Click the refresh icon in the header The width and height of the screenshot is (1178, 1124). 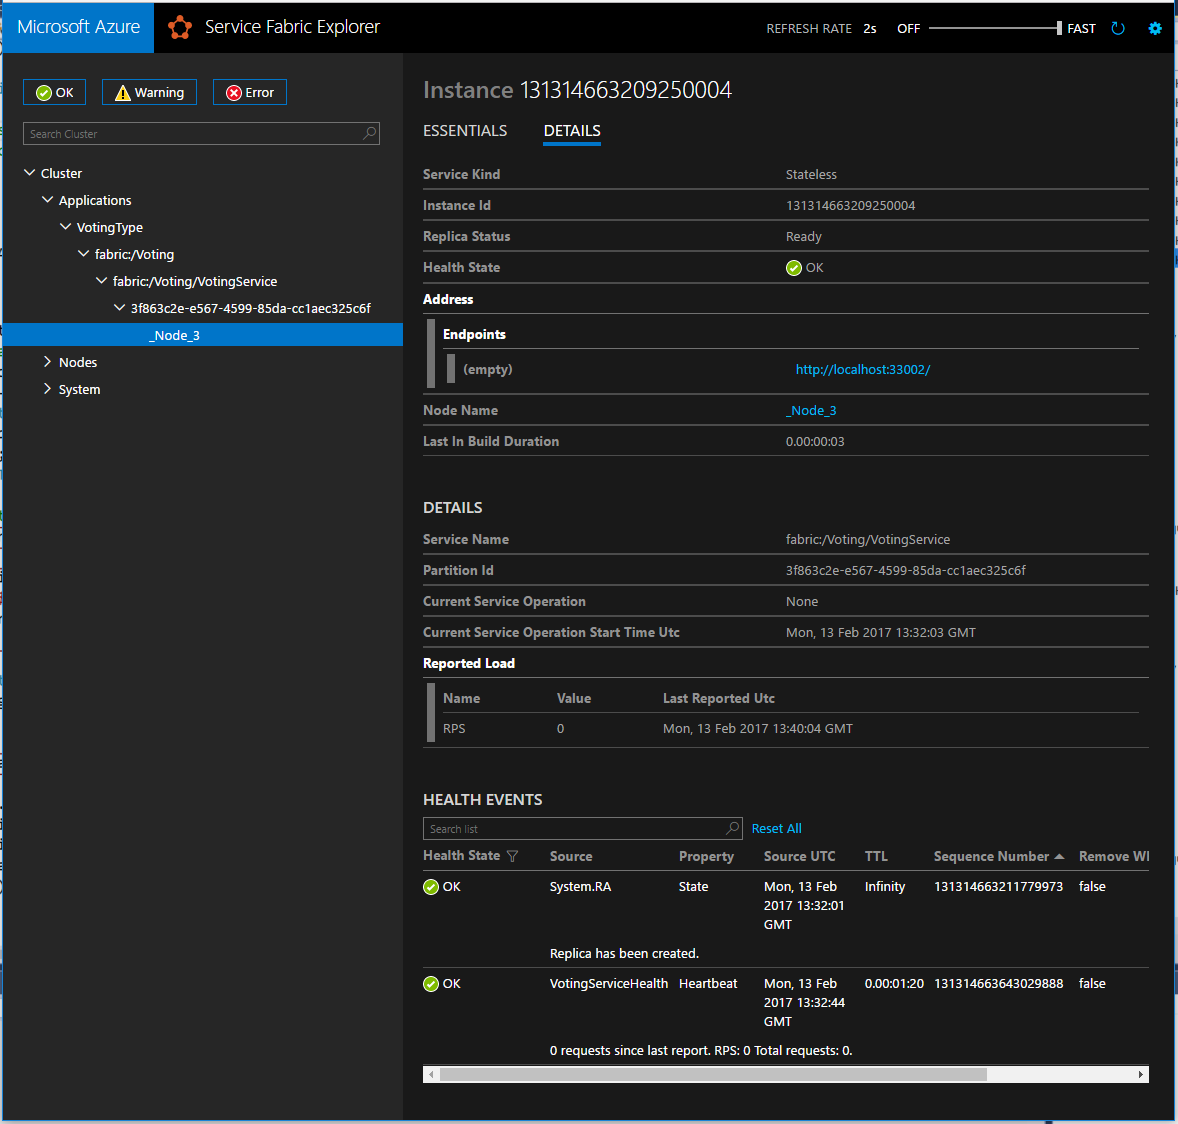pos(1118,29)
